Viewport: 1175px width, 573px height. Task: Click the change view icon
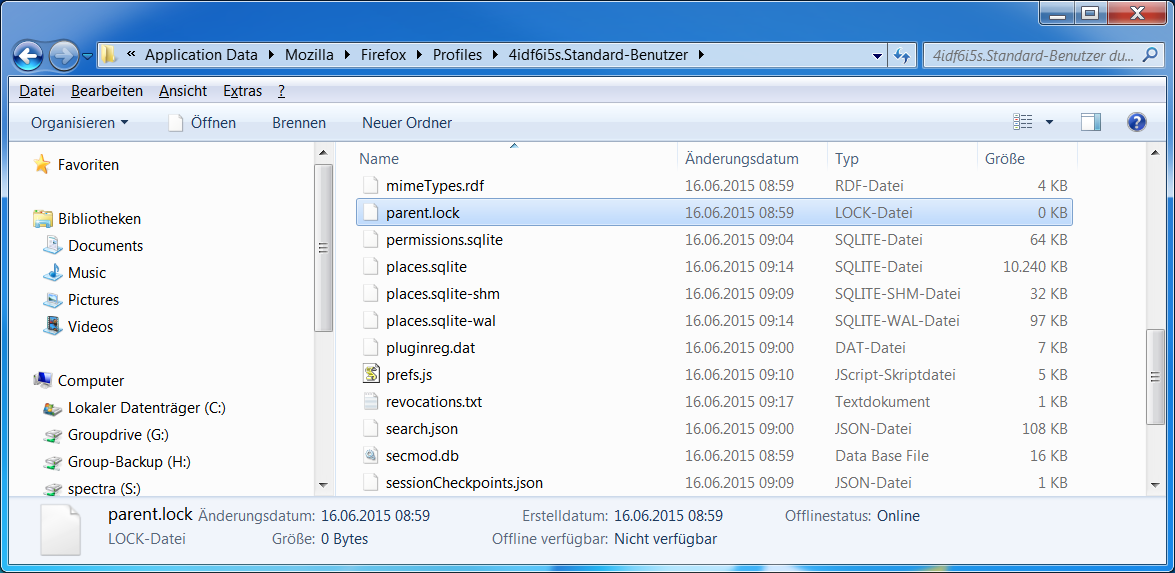tap(1022, 122)
